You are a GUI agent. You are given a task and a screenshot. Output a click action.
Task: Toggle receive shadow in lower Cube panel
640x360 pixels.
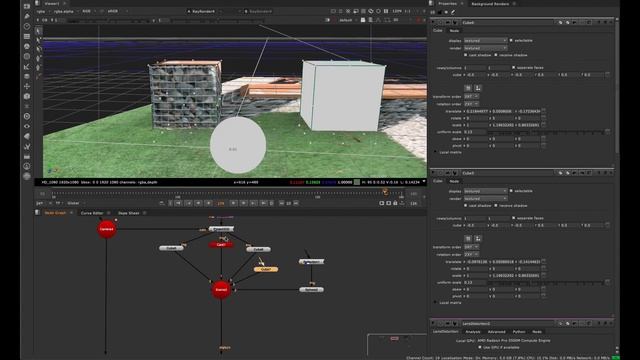point(496,205)
